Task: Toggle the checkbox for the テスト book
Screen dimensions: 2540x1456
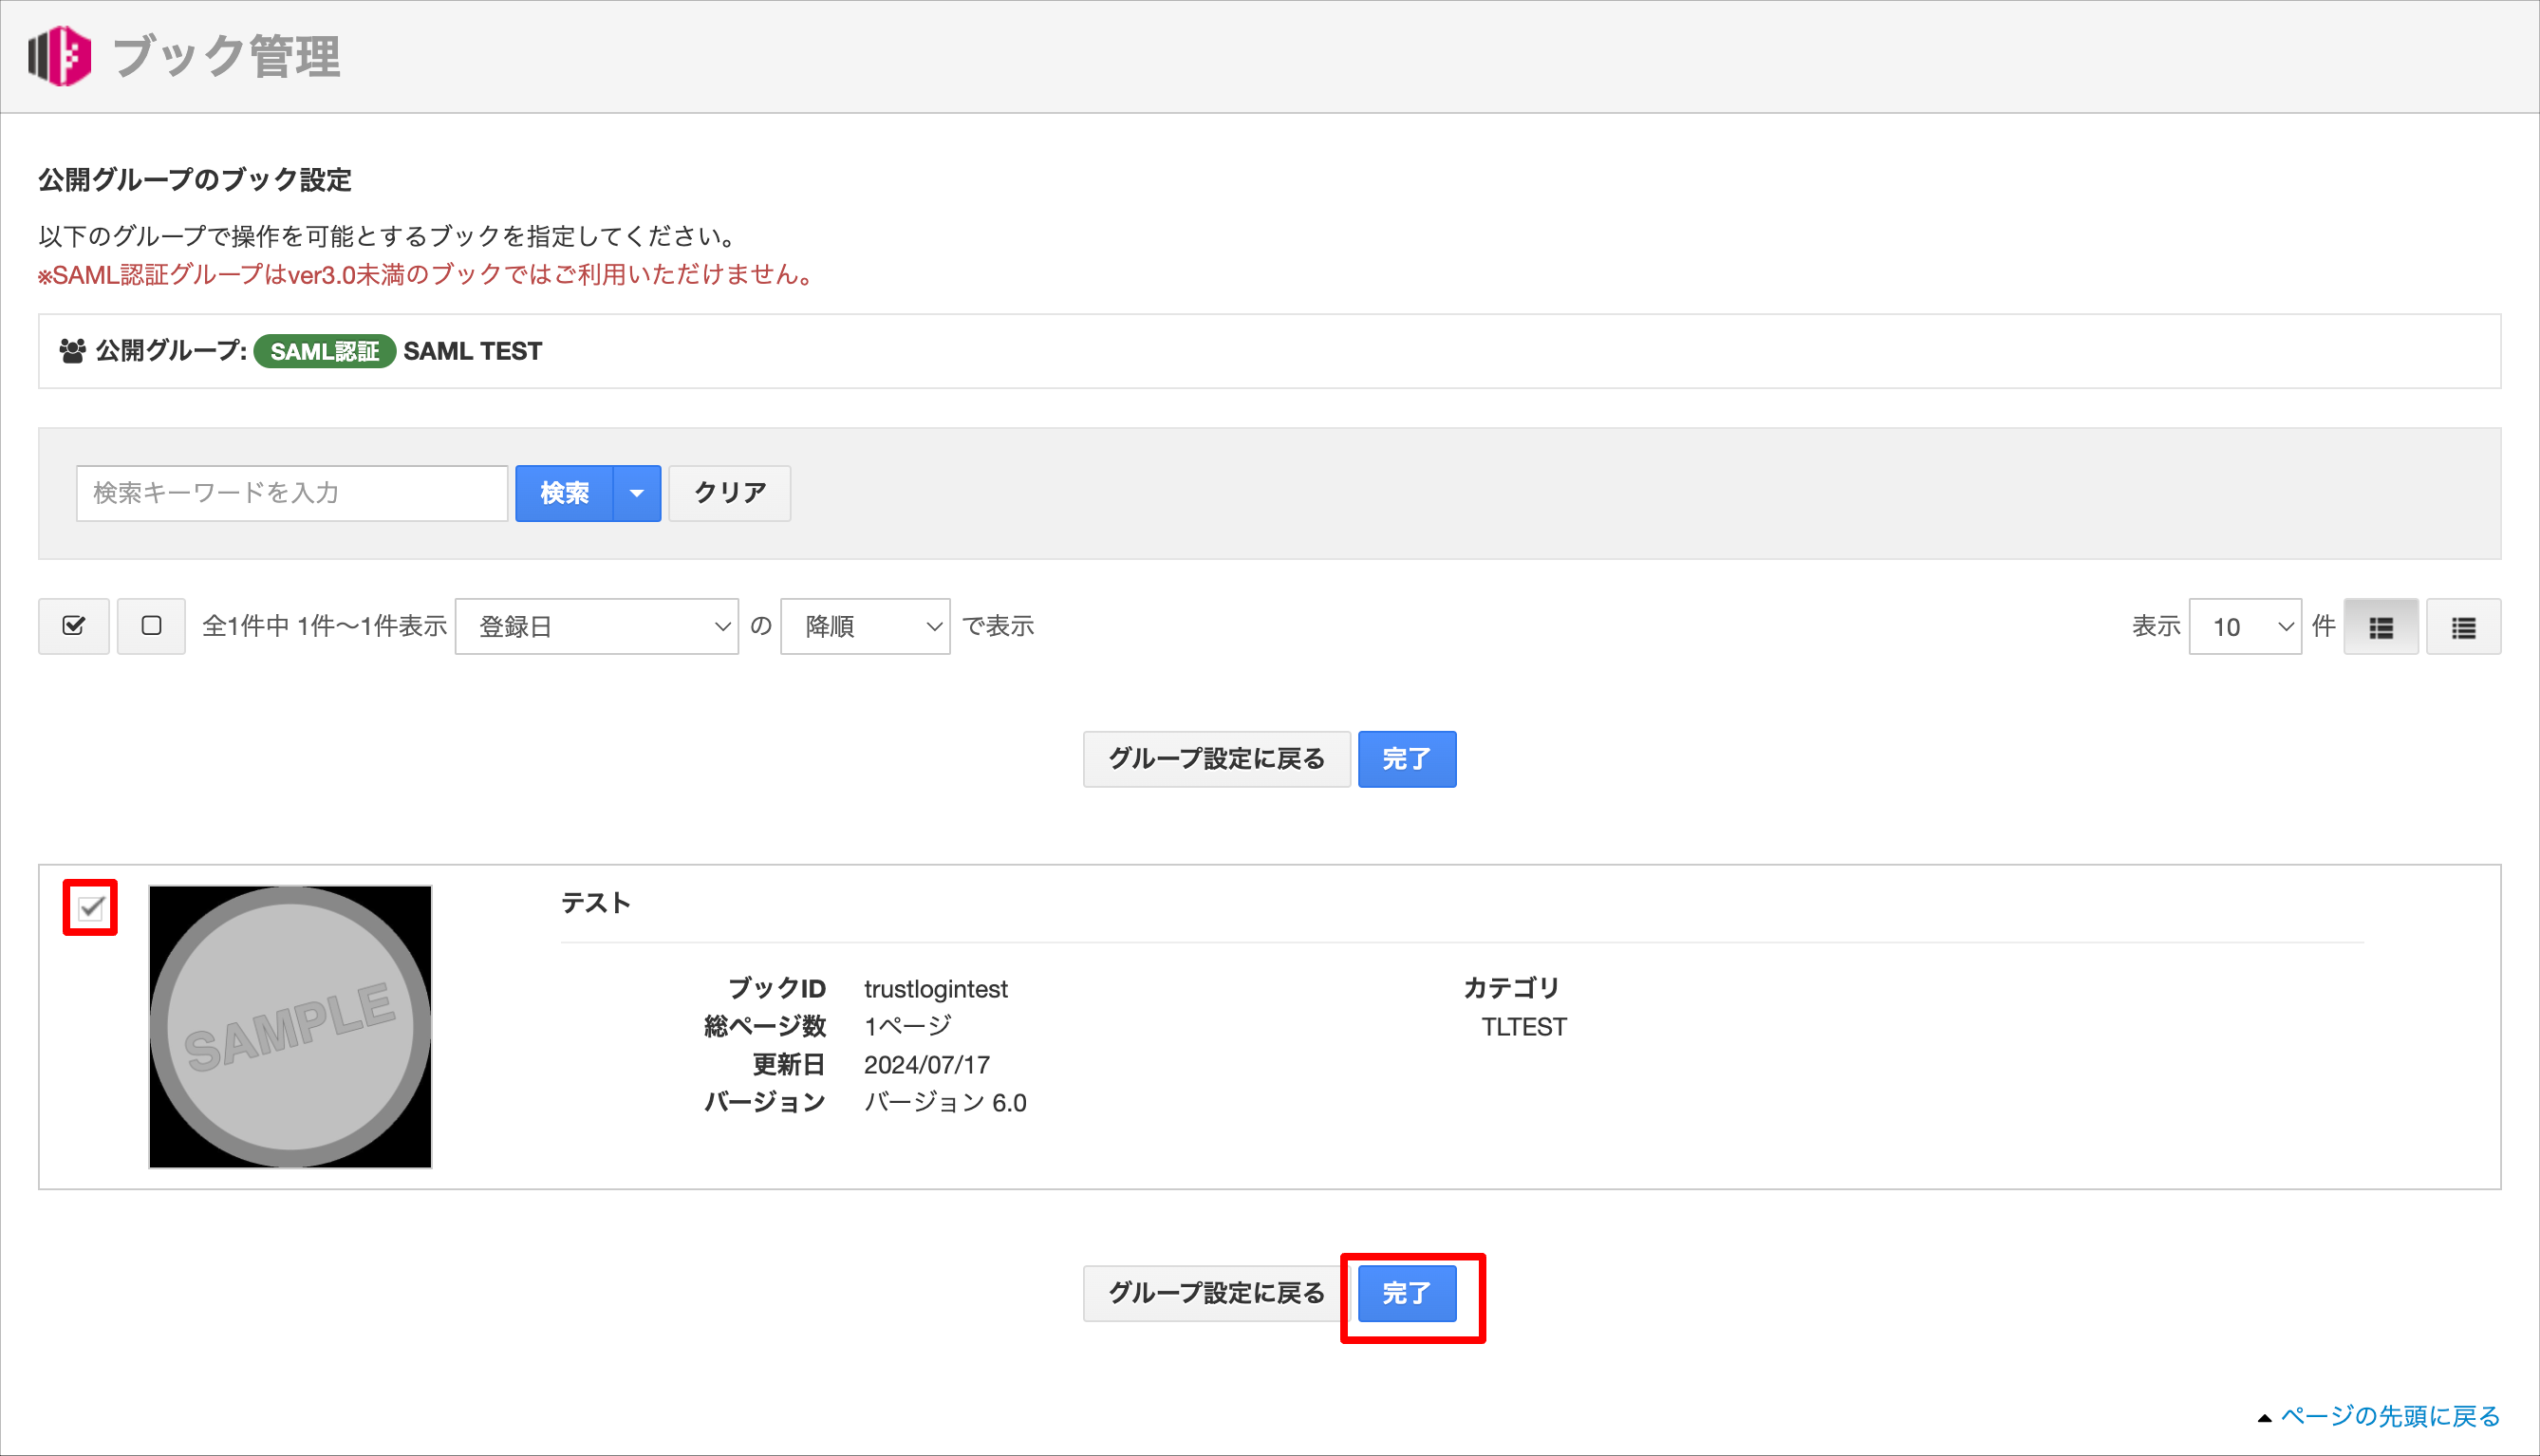Action: coord(91,908)
